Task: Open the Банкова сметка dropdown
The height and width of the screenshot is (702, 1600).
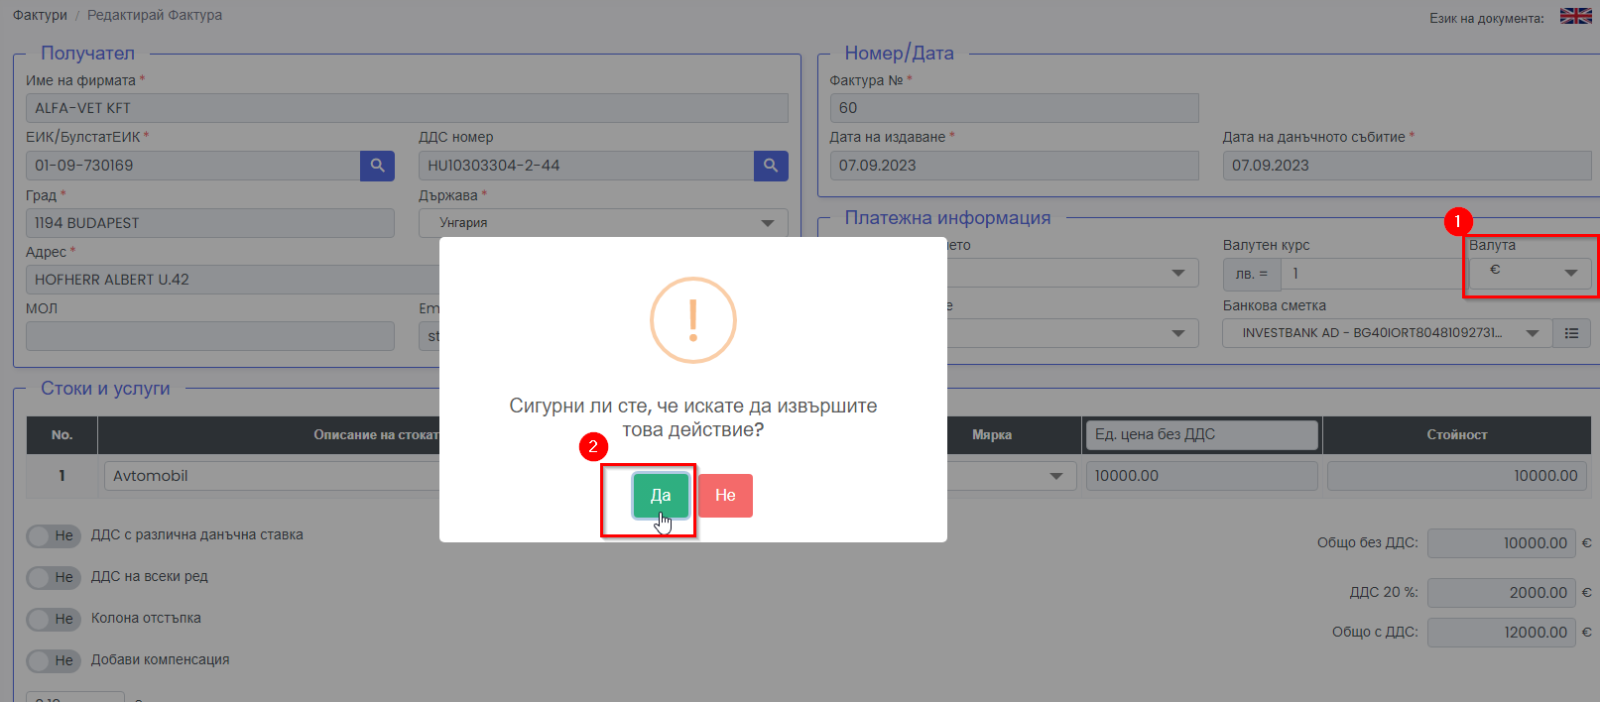Action: 1385,333
